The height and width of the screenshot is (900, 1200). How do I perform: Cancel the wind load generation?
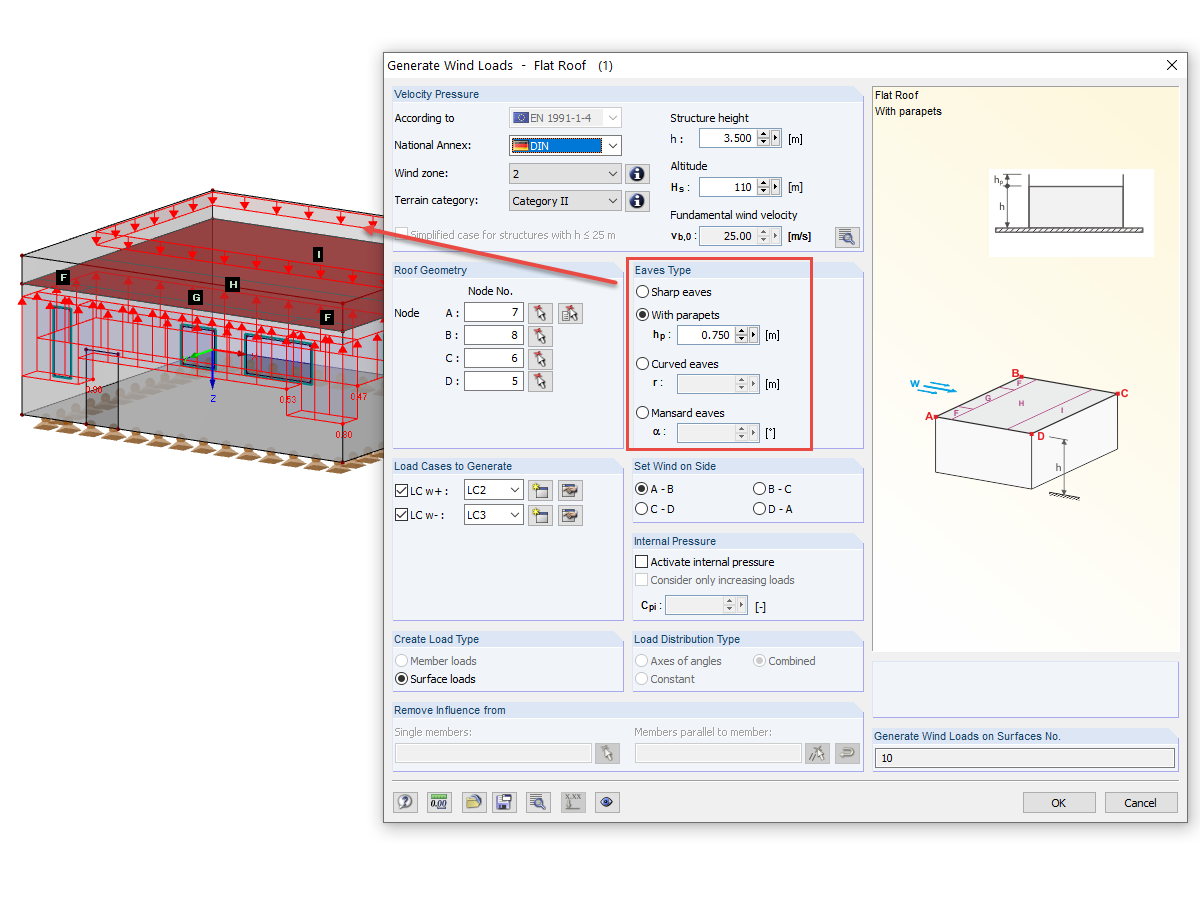coord(1140,802)
